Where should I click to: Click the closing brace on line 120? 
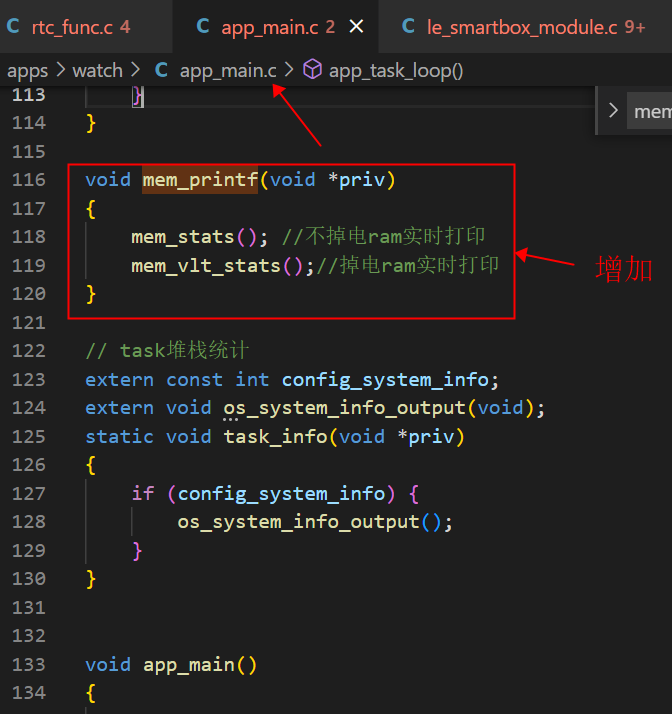pos(91,294)
